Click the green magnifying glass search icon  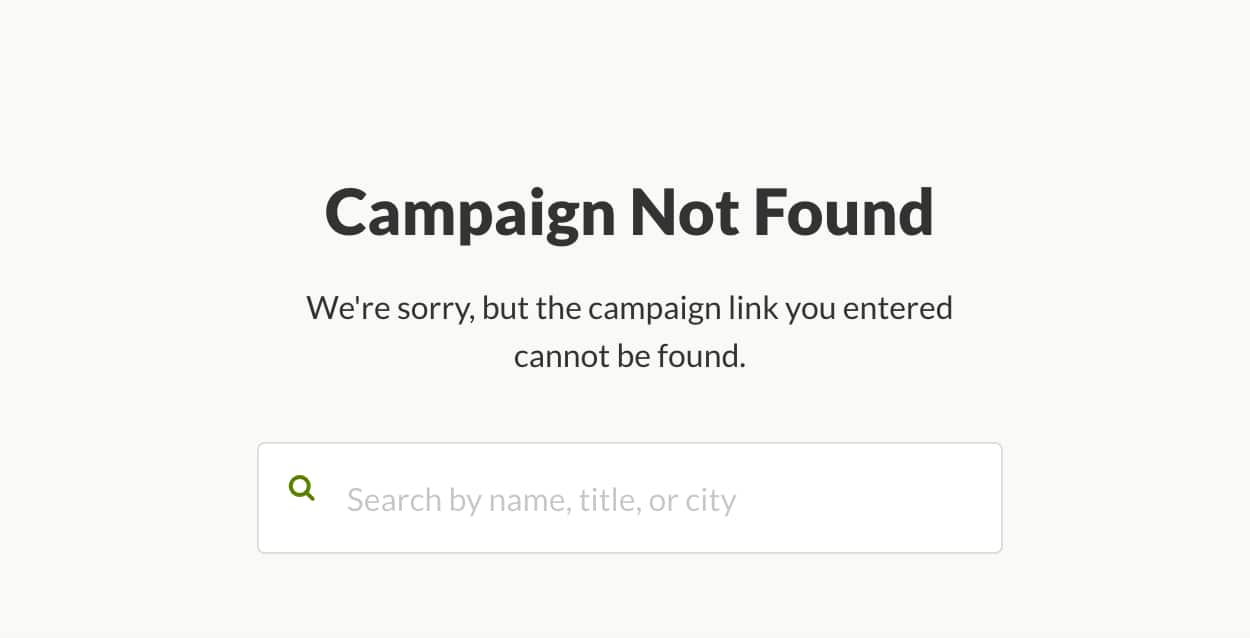point(301,488)
